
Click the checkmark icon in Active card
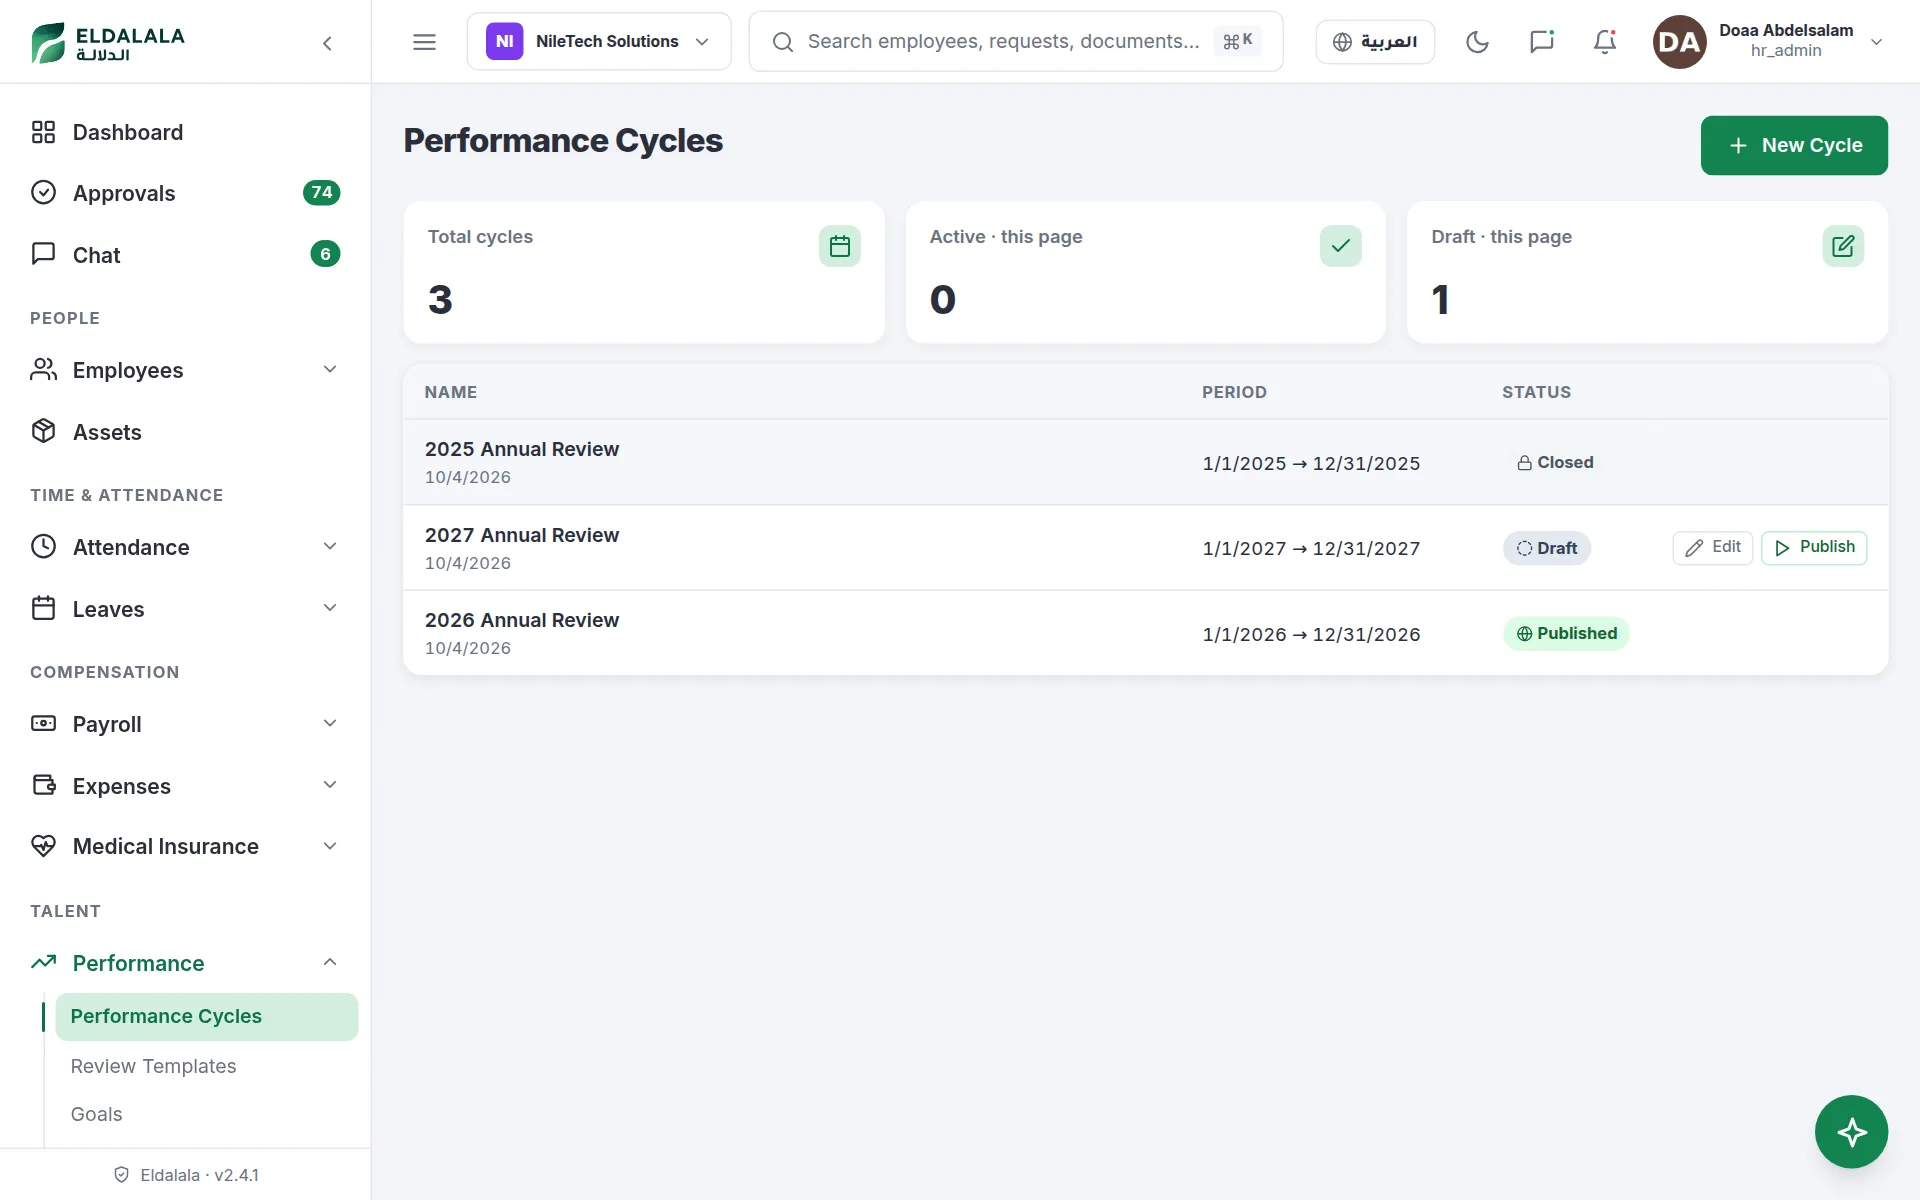click(1340, 246)
